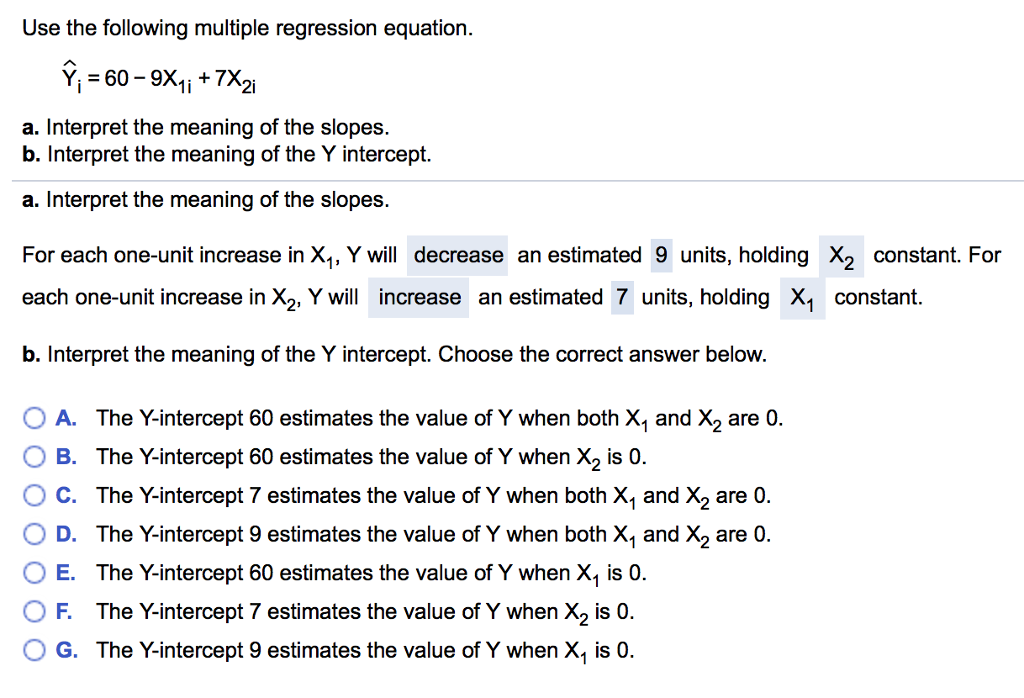
Task: Choose option B stating Y-intercept 60 when X2 is 0
Action: click(x=33, y=457)
